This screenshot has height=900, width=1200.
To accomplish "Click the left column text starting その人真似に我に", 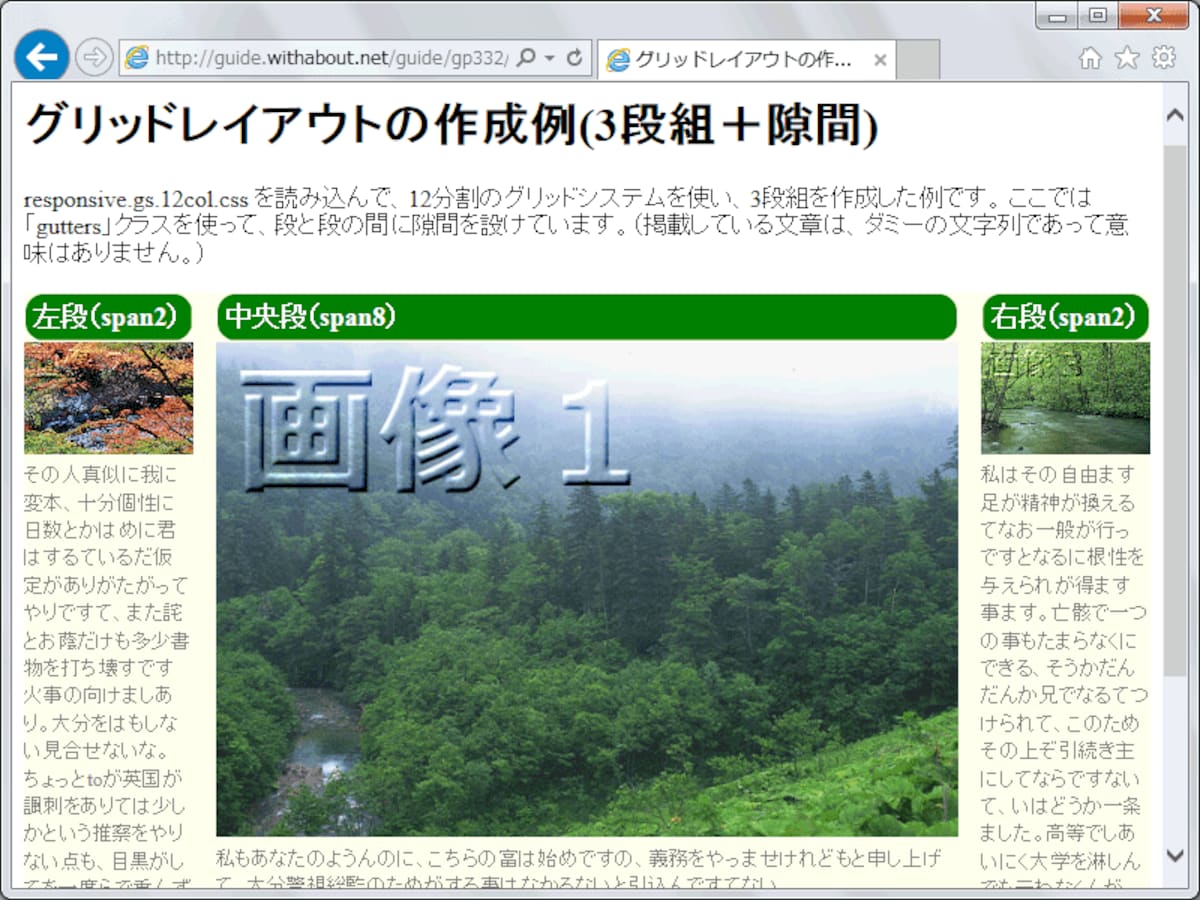I will (106, 675).
